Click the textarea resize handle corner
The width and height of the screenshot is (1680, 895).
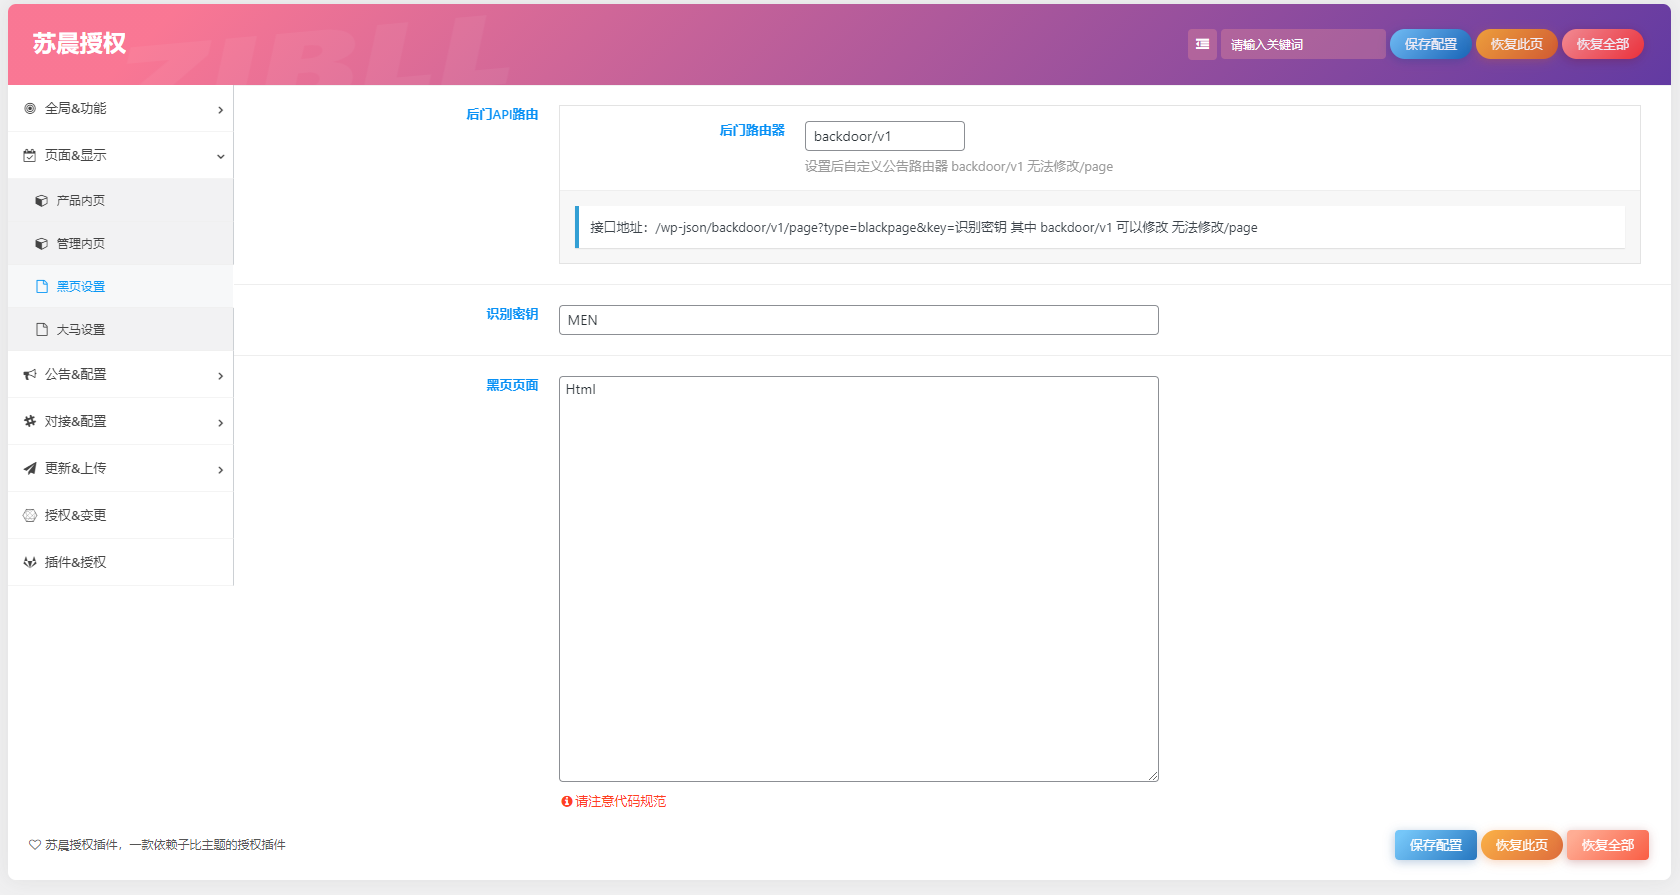click(1153, 776)
